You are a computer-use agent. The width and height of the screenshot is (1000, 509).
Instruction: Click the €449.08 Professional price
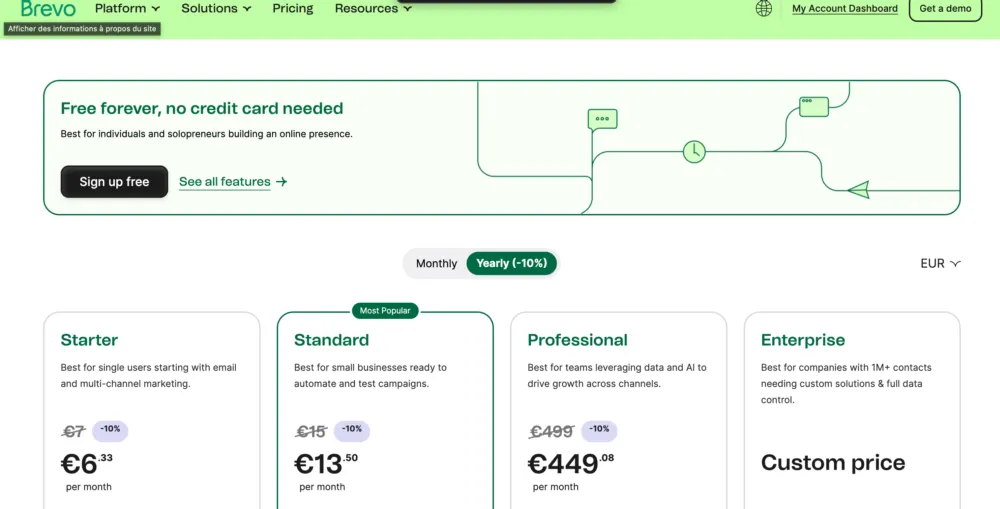coord(571,464)
